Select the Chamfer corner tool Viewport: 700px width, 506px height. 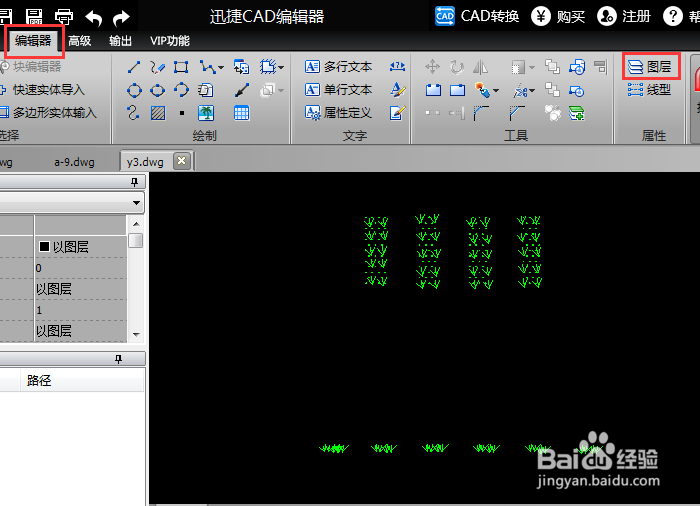pyautogui.click(x=517, y=113)
